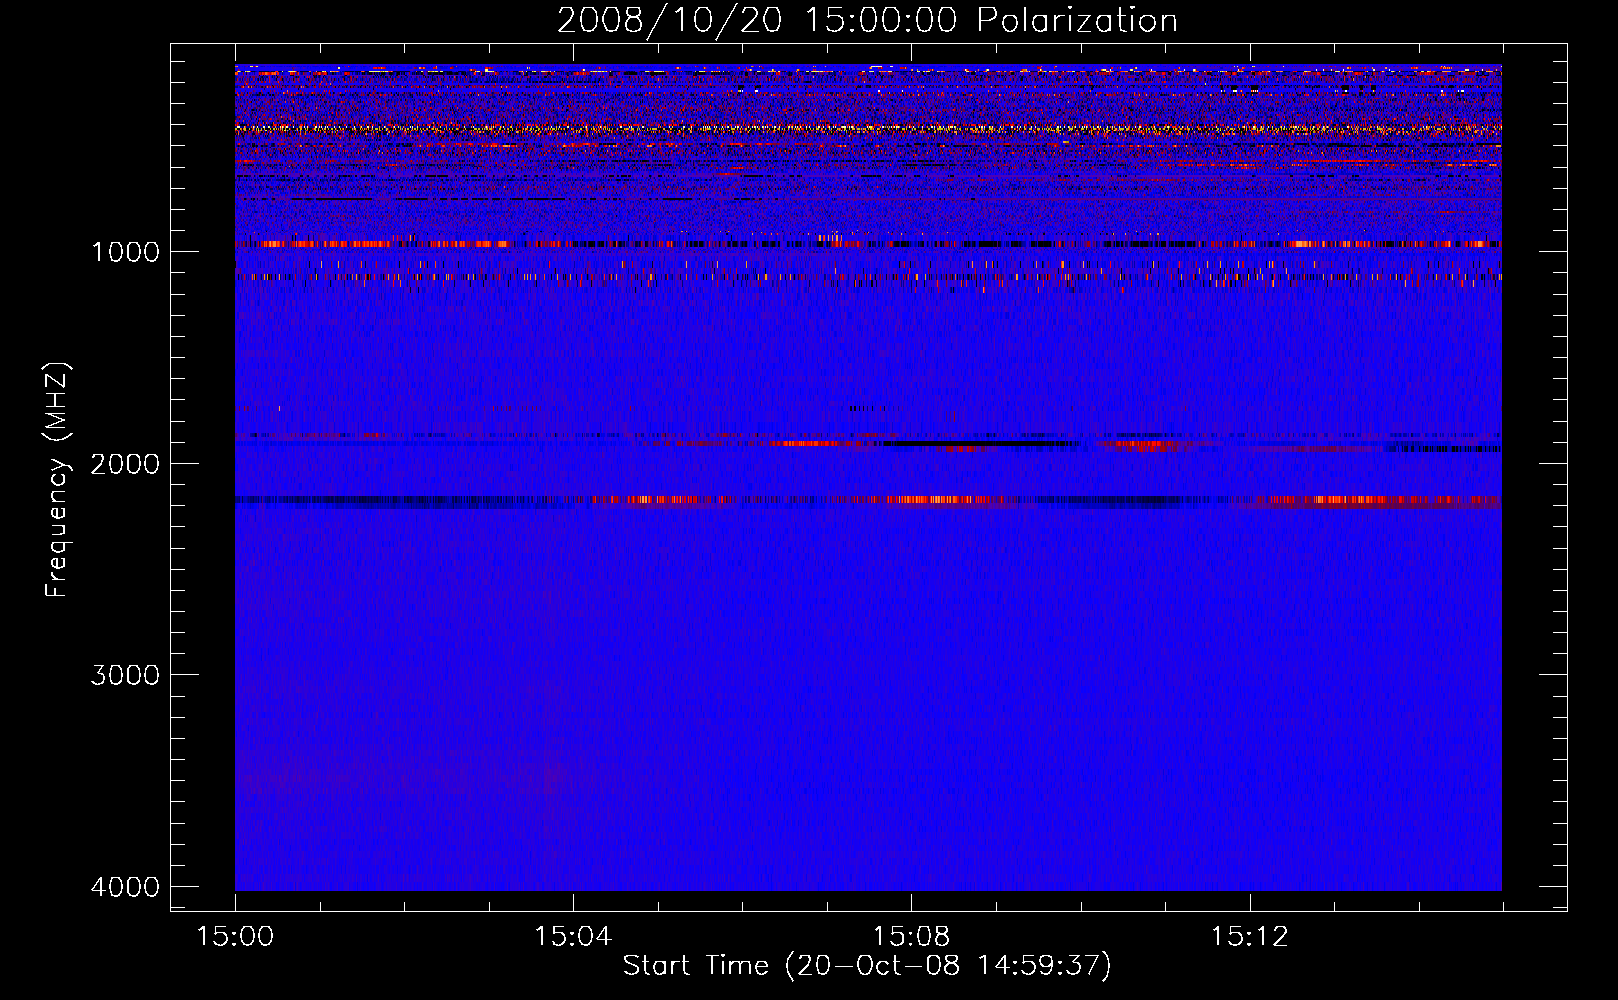1618x1000 pixels.
Task: Click the 1000 frequency tick label
Action: pyautogui.click(x=125, y=252)
